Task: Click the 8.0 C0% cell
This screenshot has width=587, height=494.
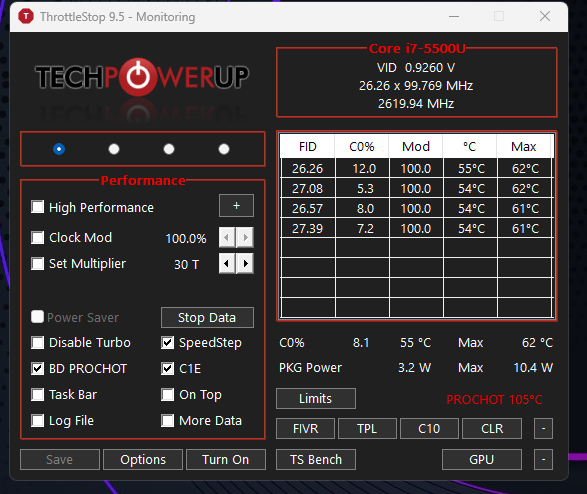Action: point(362,208)
